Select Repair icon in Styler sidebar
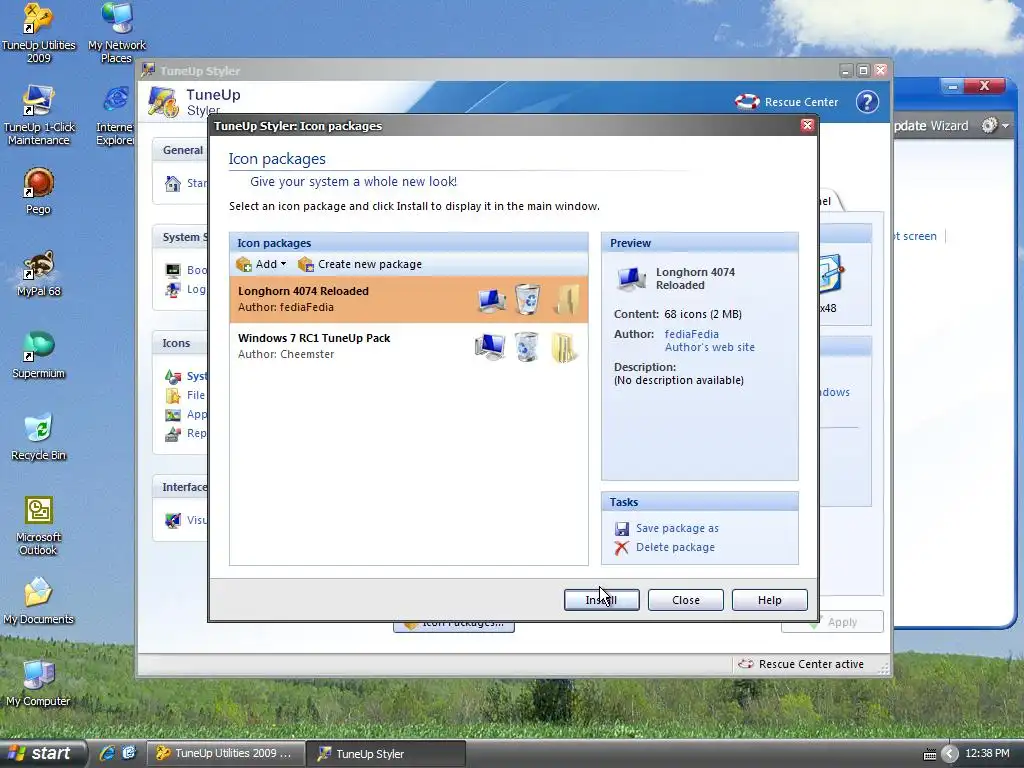Viewport: 1024px width, 768px height. pos(173,434)
